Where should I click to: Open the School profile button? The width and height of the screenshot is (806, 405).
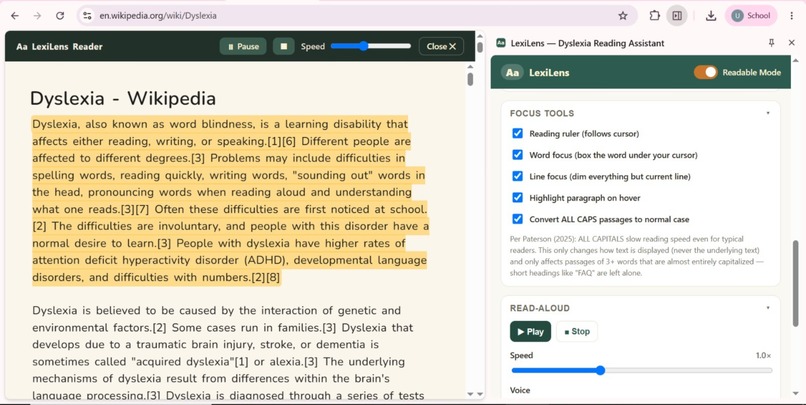pos(751,16)
